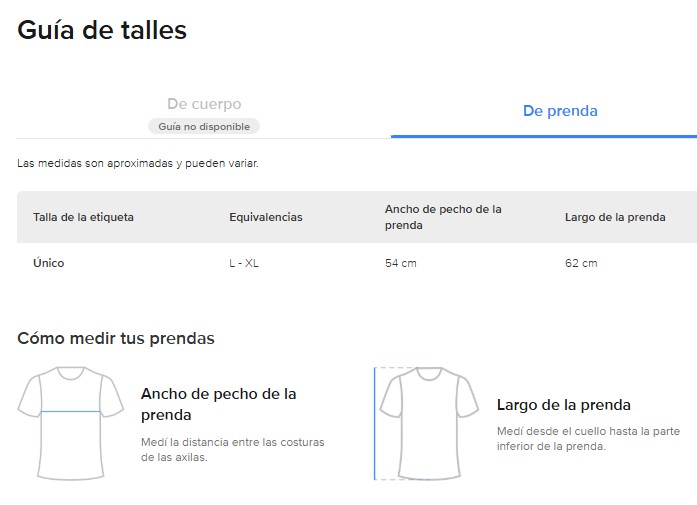The image size is (697, 505).
Task: Click the Largo de la prenda heading beside the shirt illustration
Action: click(x=563, y=405)
